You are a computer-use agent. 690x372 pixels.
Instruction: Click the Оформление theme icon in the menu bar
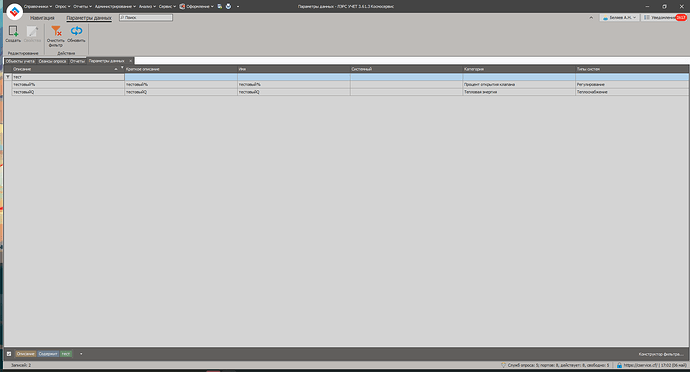click(x=182, y=7)
